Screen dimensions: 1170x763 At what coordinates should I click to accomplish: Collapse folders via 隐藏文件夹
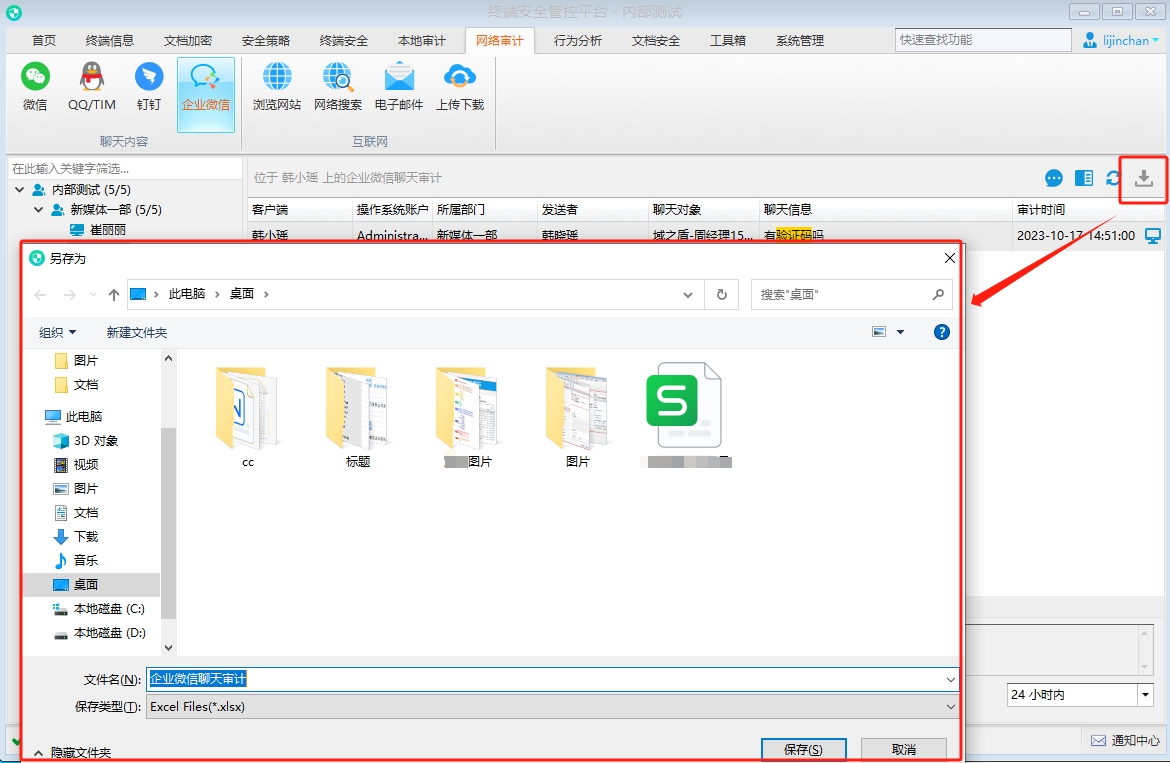72,753
